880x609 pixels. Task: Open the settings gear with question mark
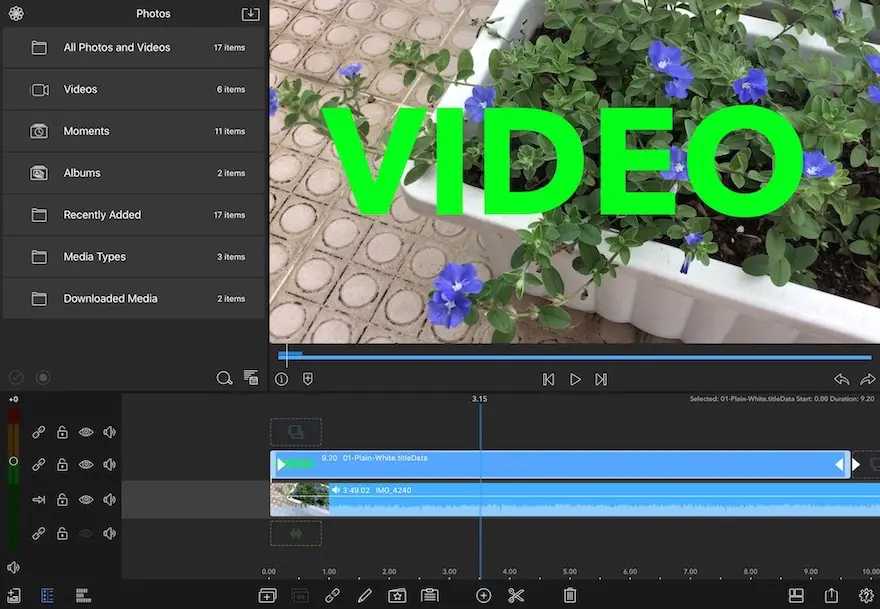point(866,595)
